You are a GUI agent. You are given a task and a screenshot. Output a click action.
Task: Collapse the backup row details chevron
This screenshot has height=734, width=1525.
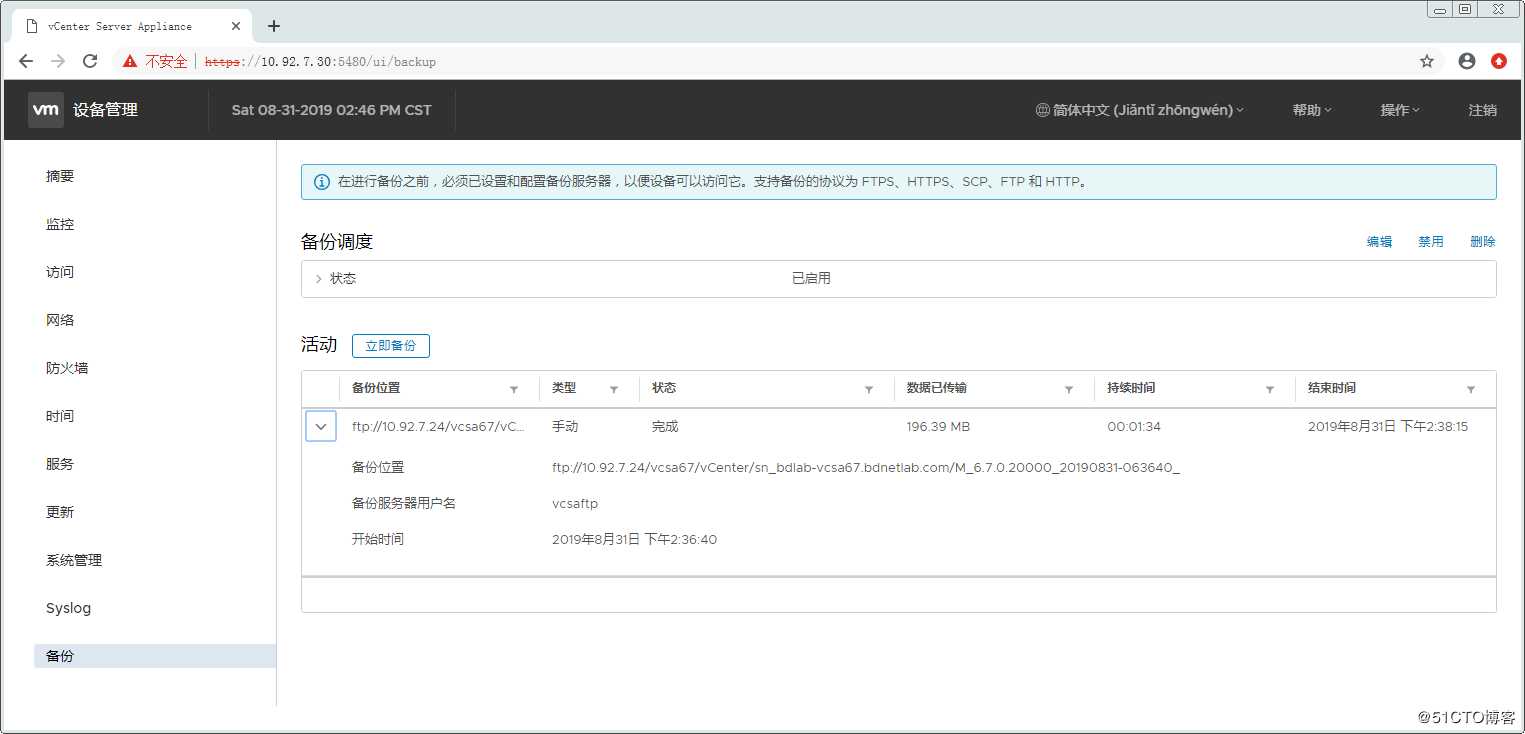click(x=321, y=427)
